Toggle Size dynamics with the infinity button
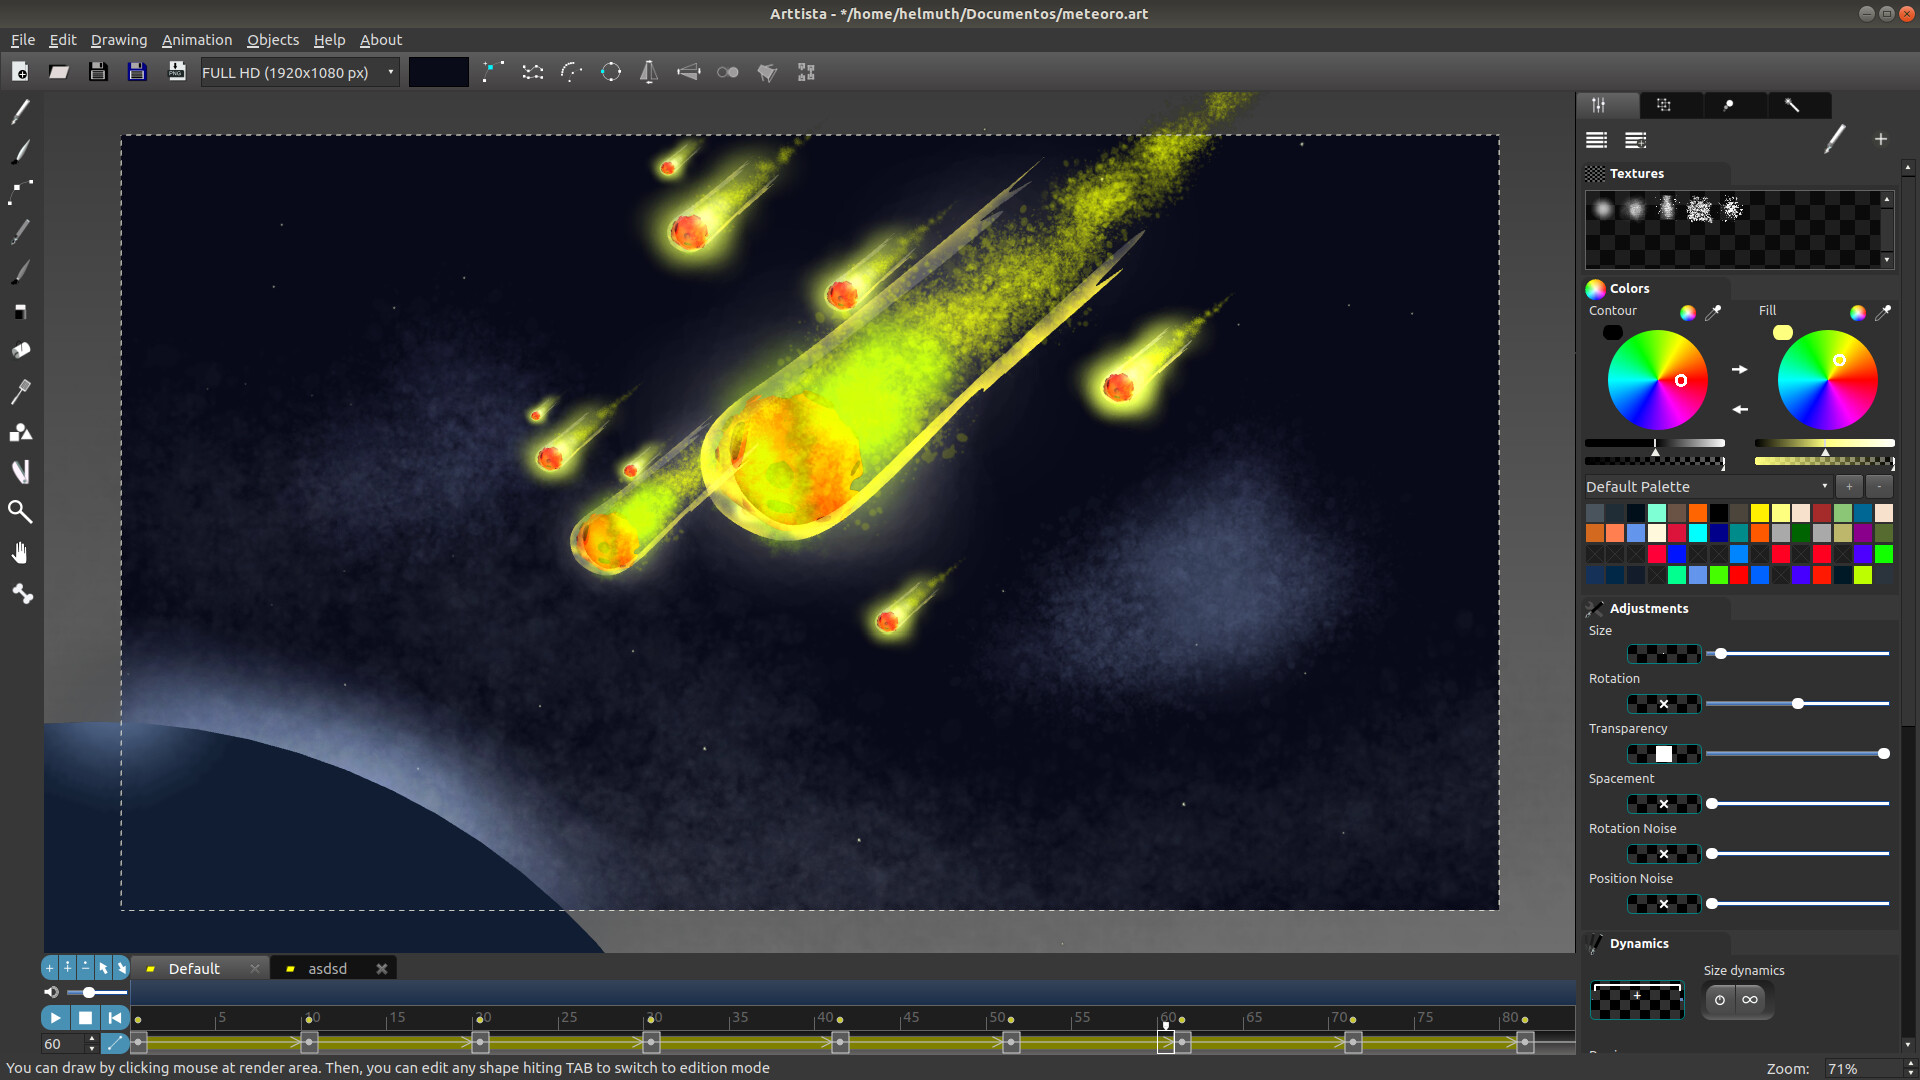 pos(1751,999)
